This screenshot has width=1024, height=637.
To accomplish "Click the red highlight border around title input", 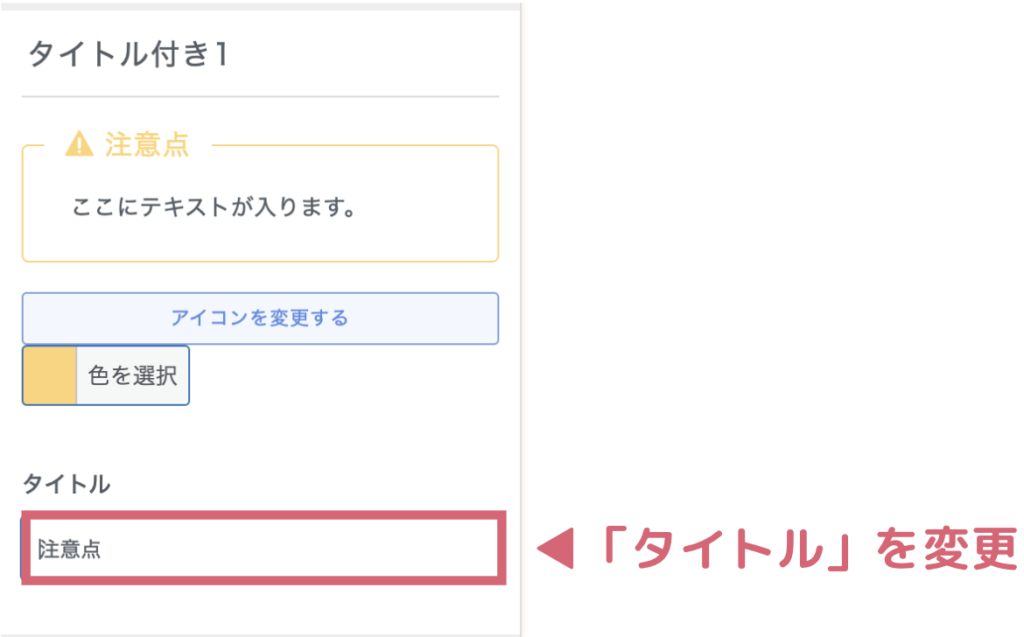I will point(263,515).
